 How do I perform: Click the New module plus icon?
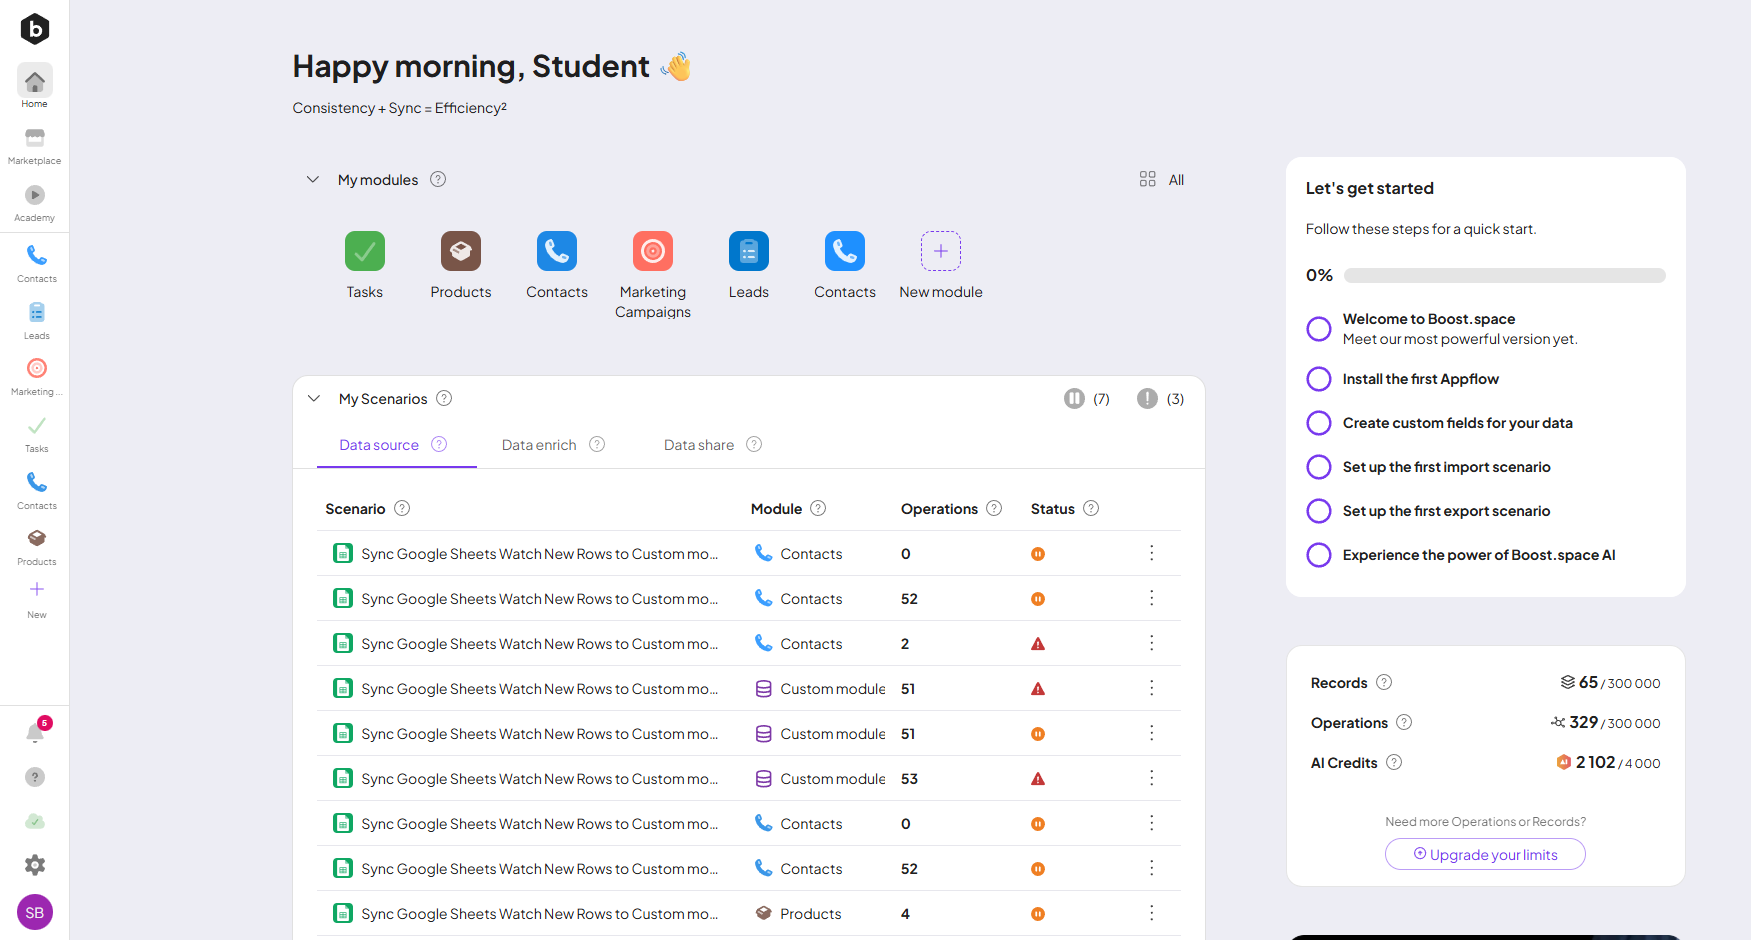tap(940, 252)
